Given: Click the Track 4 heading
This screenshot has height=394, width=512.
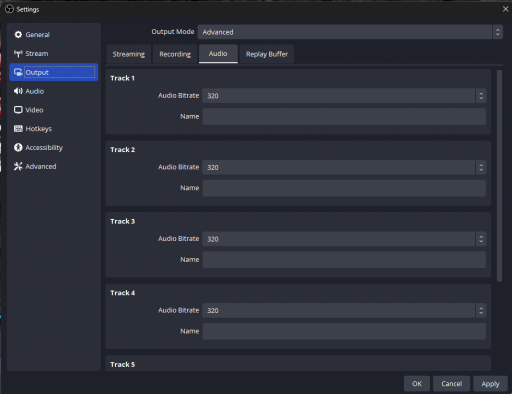Looking at the screenshot, I should (x=123, y=293).
